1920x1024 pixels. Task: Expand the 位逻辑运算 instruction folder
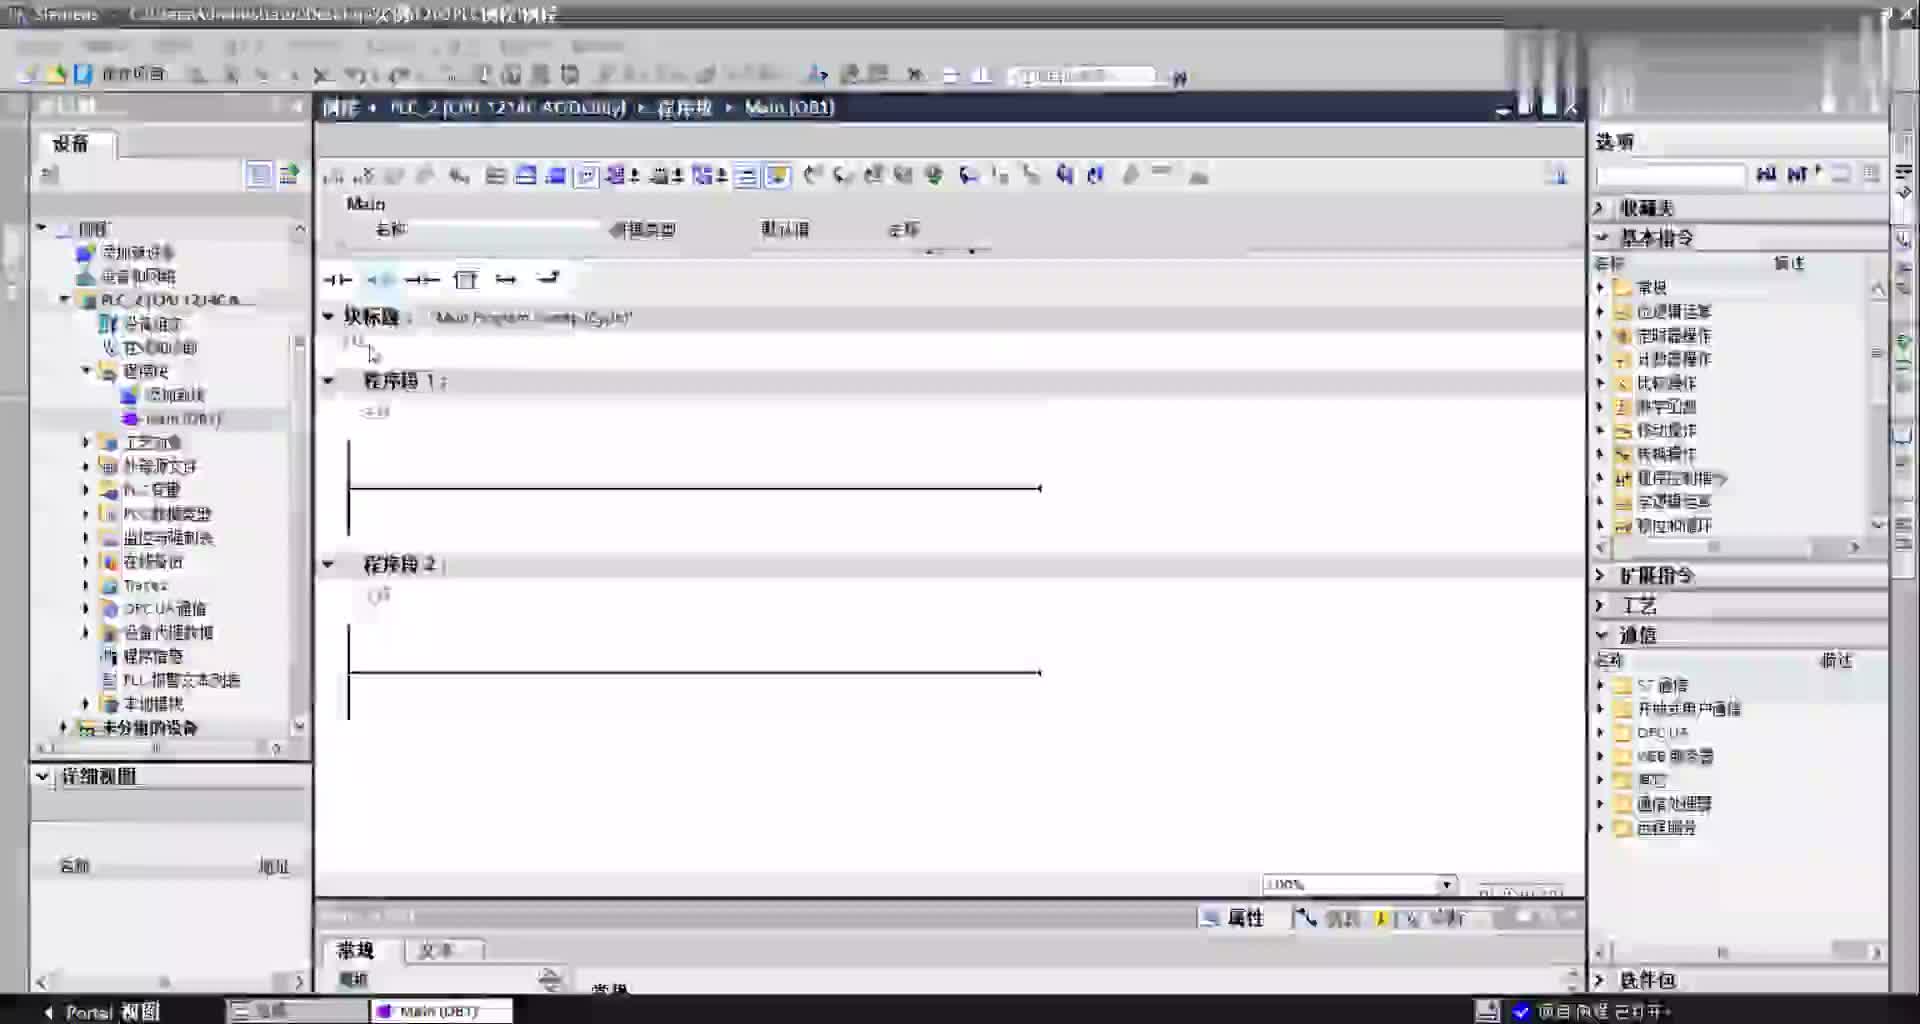1601,311
